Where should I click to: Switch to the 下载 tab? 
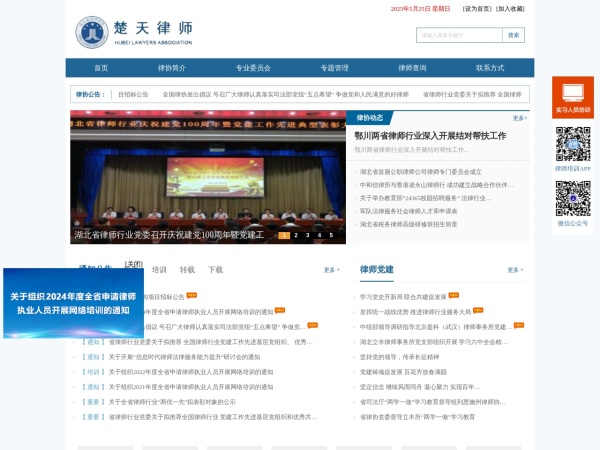pos(215,270)
